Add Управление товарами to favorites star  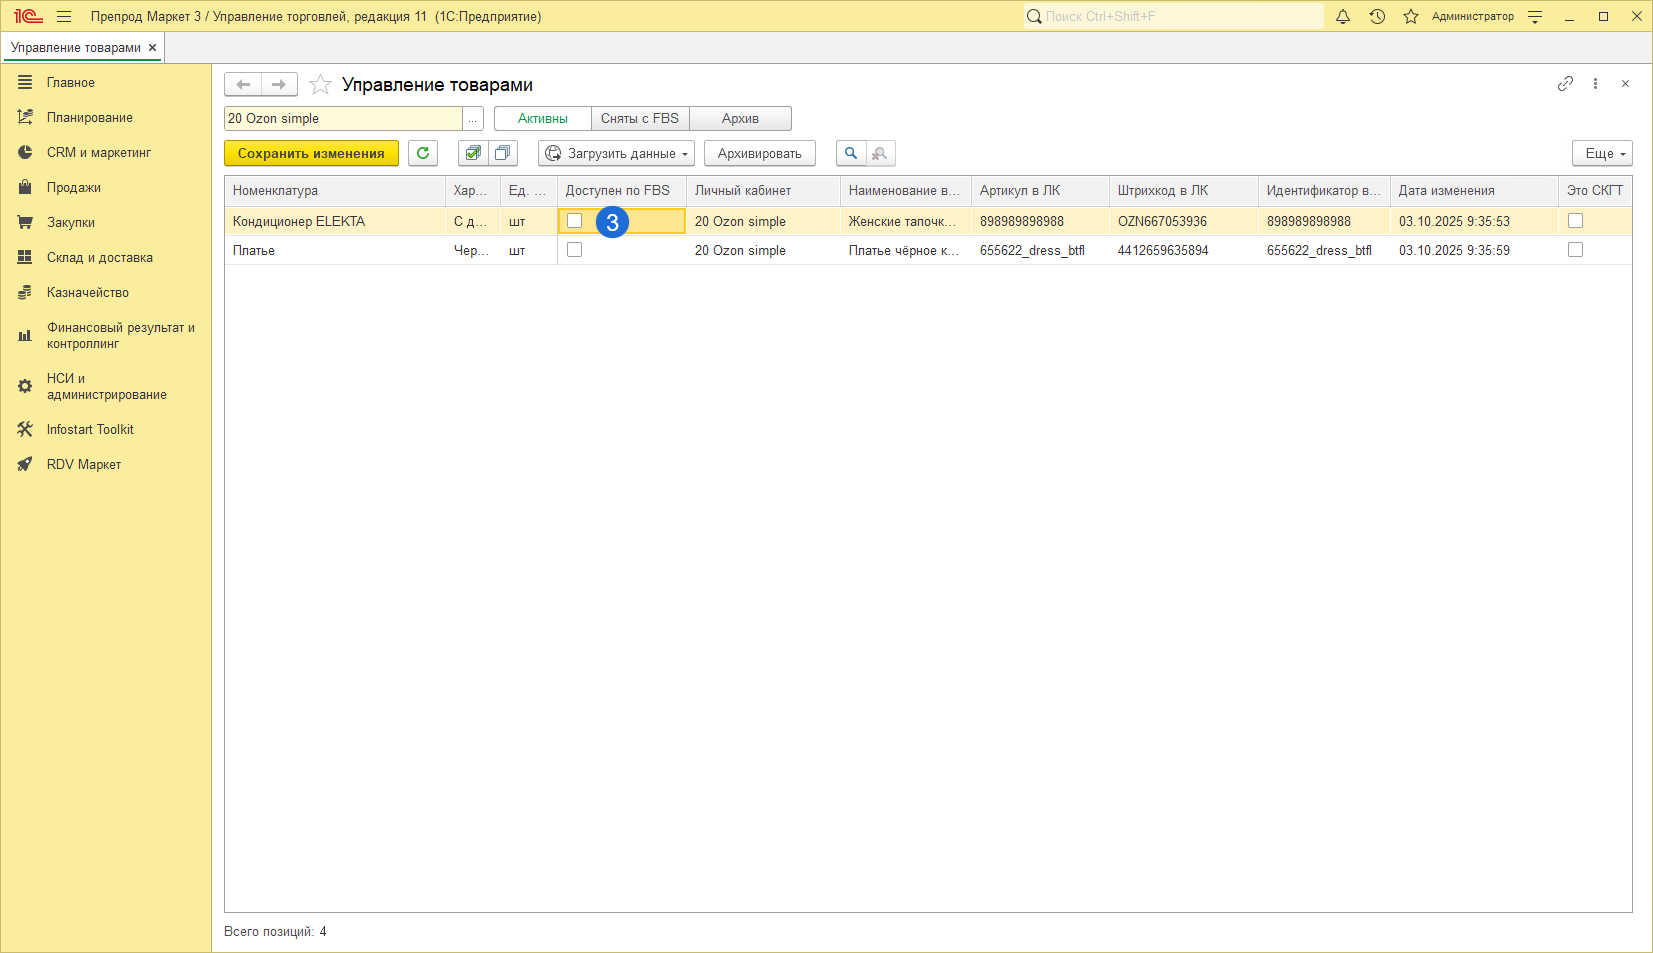(x=320, y=85)
